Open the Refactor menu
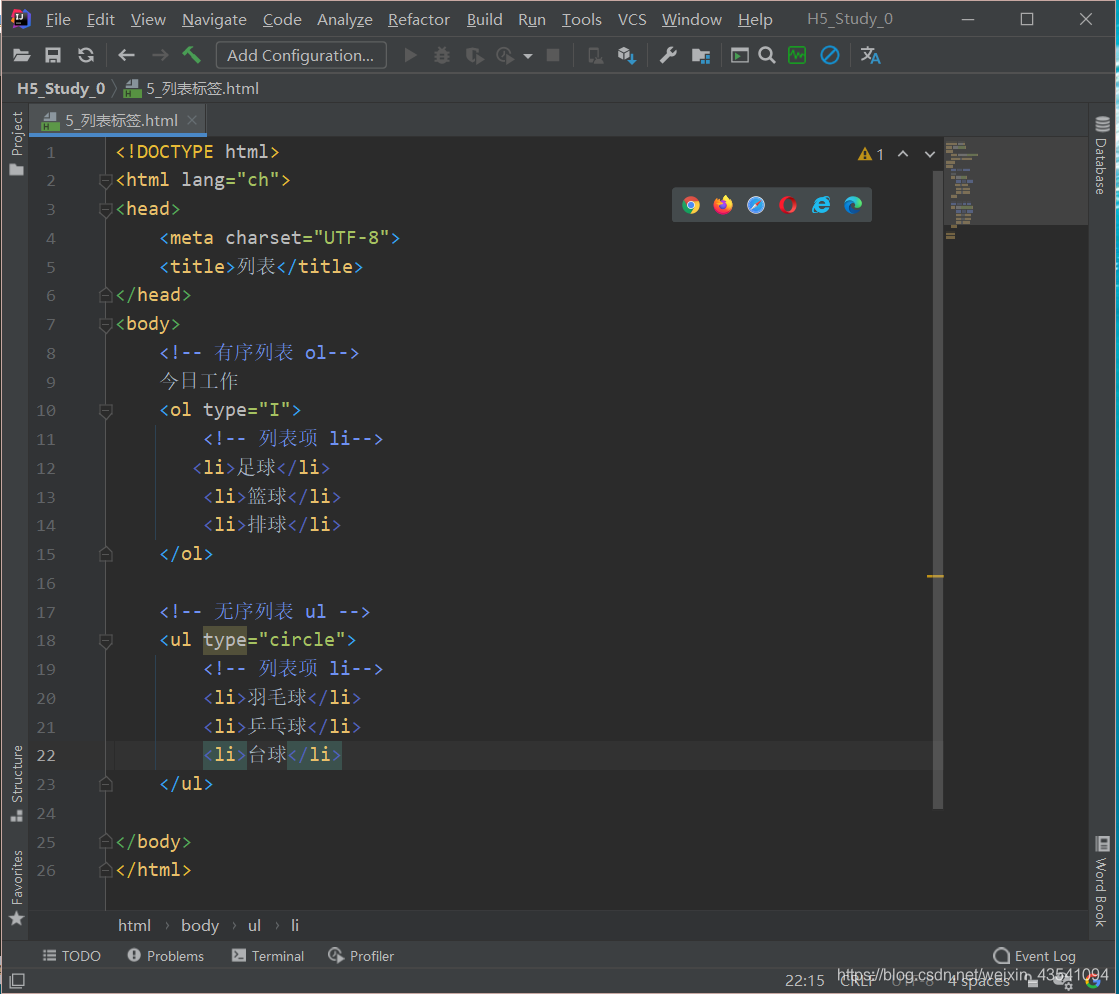 click(x=419, y=19)
